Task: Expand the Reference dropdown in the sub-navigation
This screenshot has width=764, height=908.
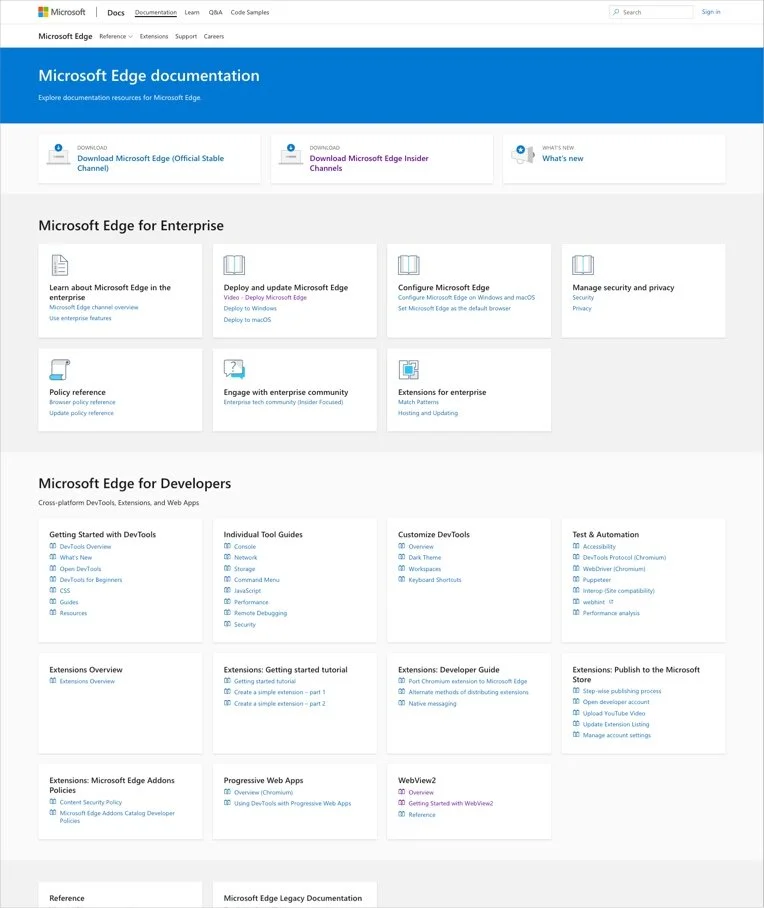Action: pyautogui.click(x=116, y=36)
